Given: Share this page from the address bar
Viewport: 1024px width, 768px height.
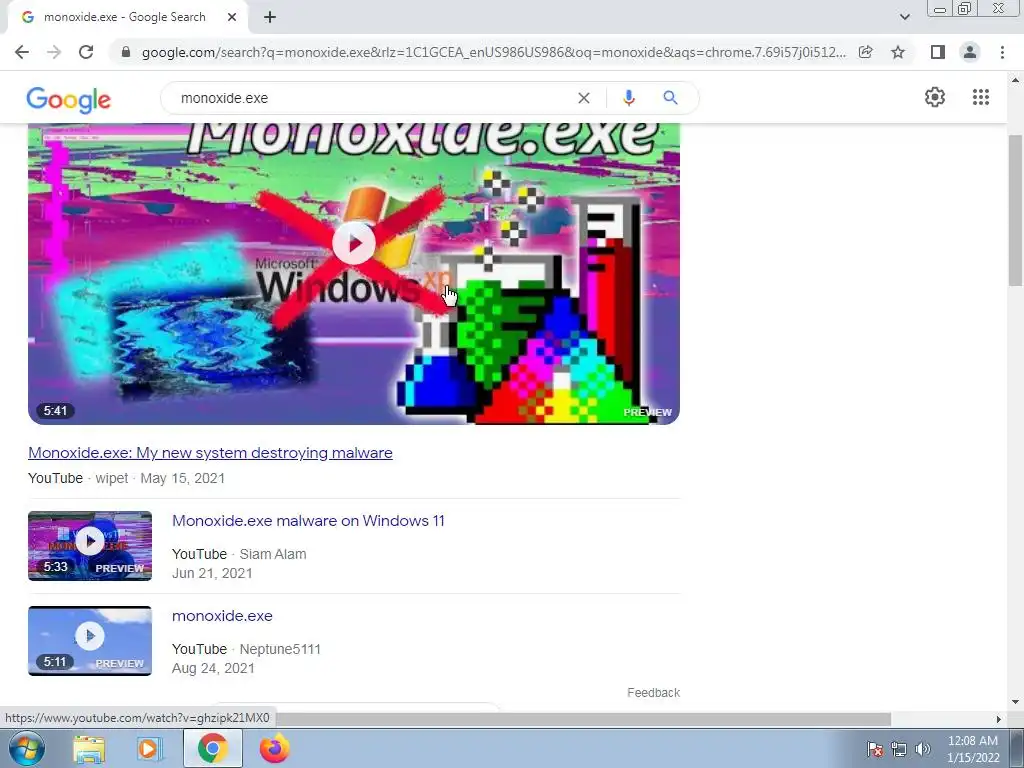Looking at the screenshot, I should pyautogui.click(x=865, y=52).
